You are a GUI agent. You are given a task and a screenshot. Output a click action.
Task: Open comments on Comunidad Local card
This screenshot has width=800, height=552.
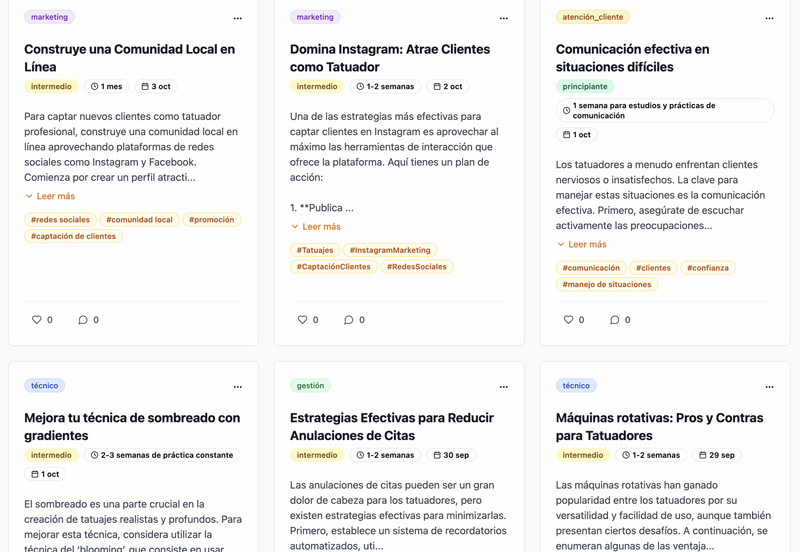coord(83,320)
